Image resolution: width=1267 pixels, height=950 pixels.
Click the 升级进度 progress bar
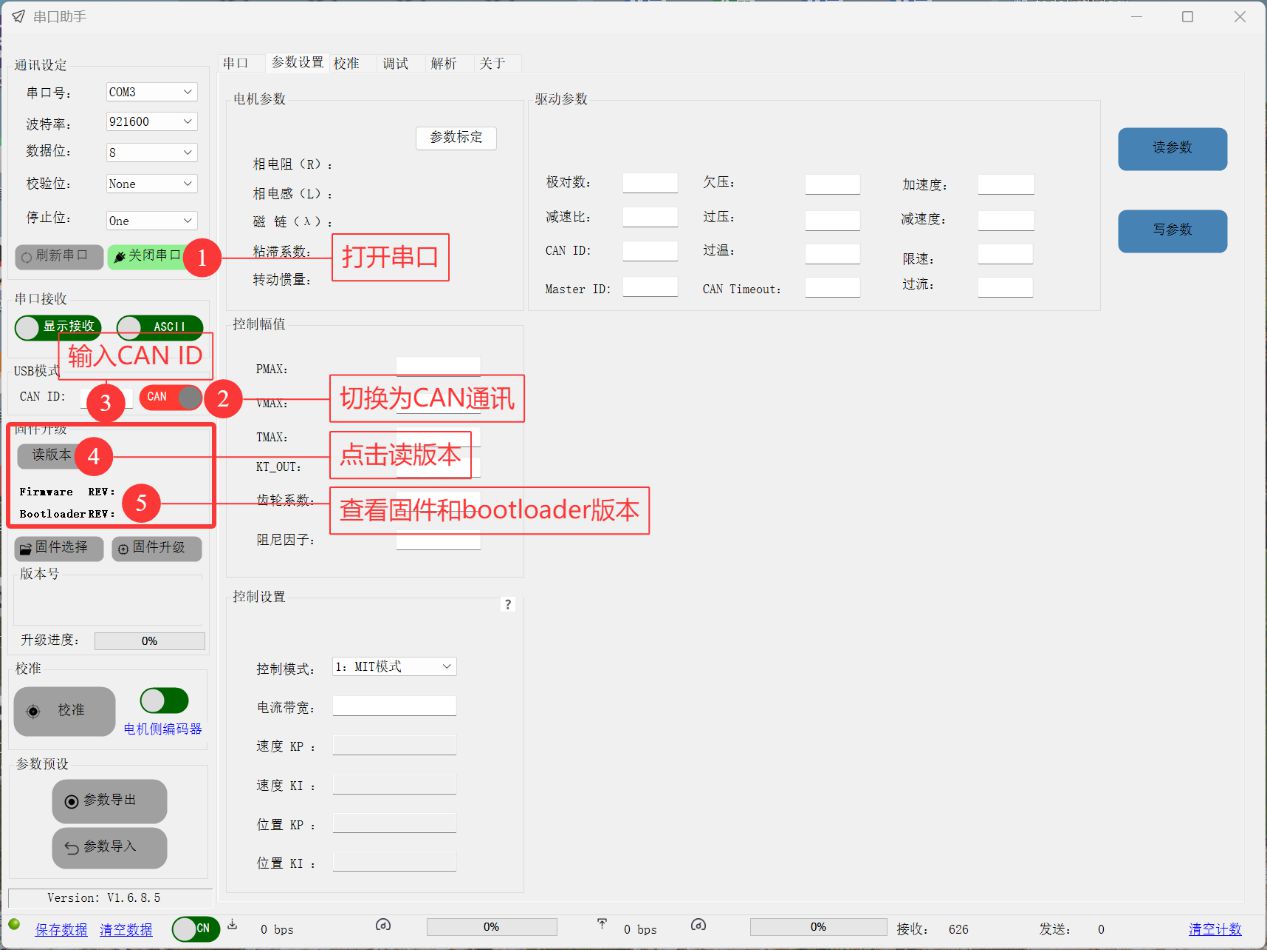click(x=149, y=641)
